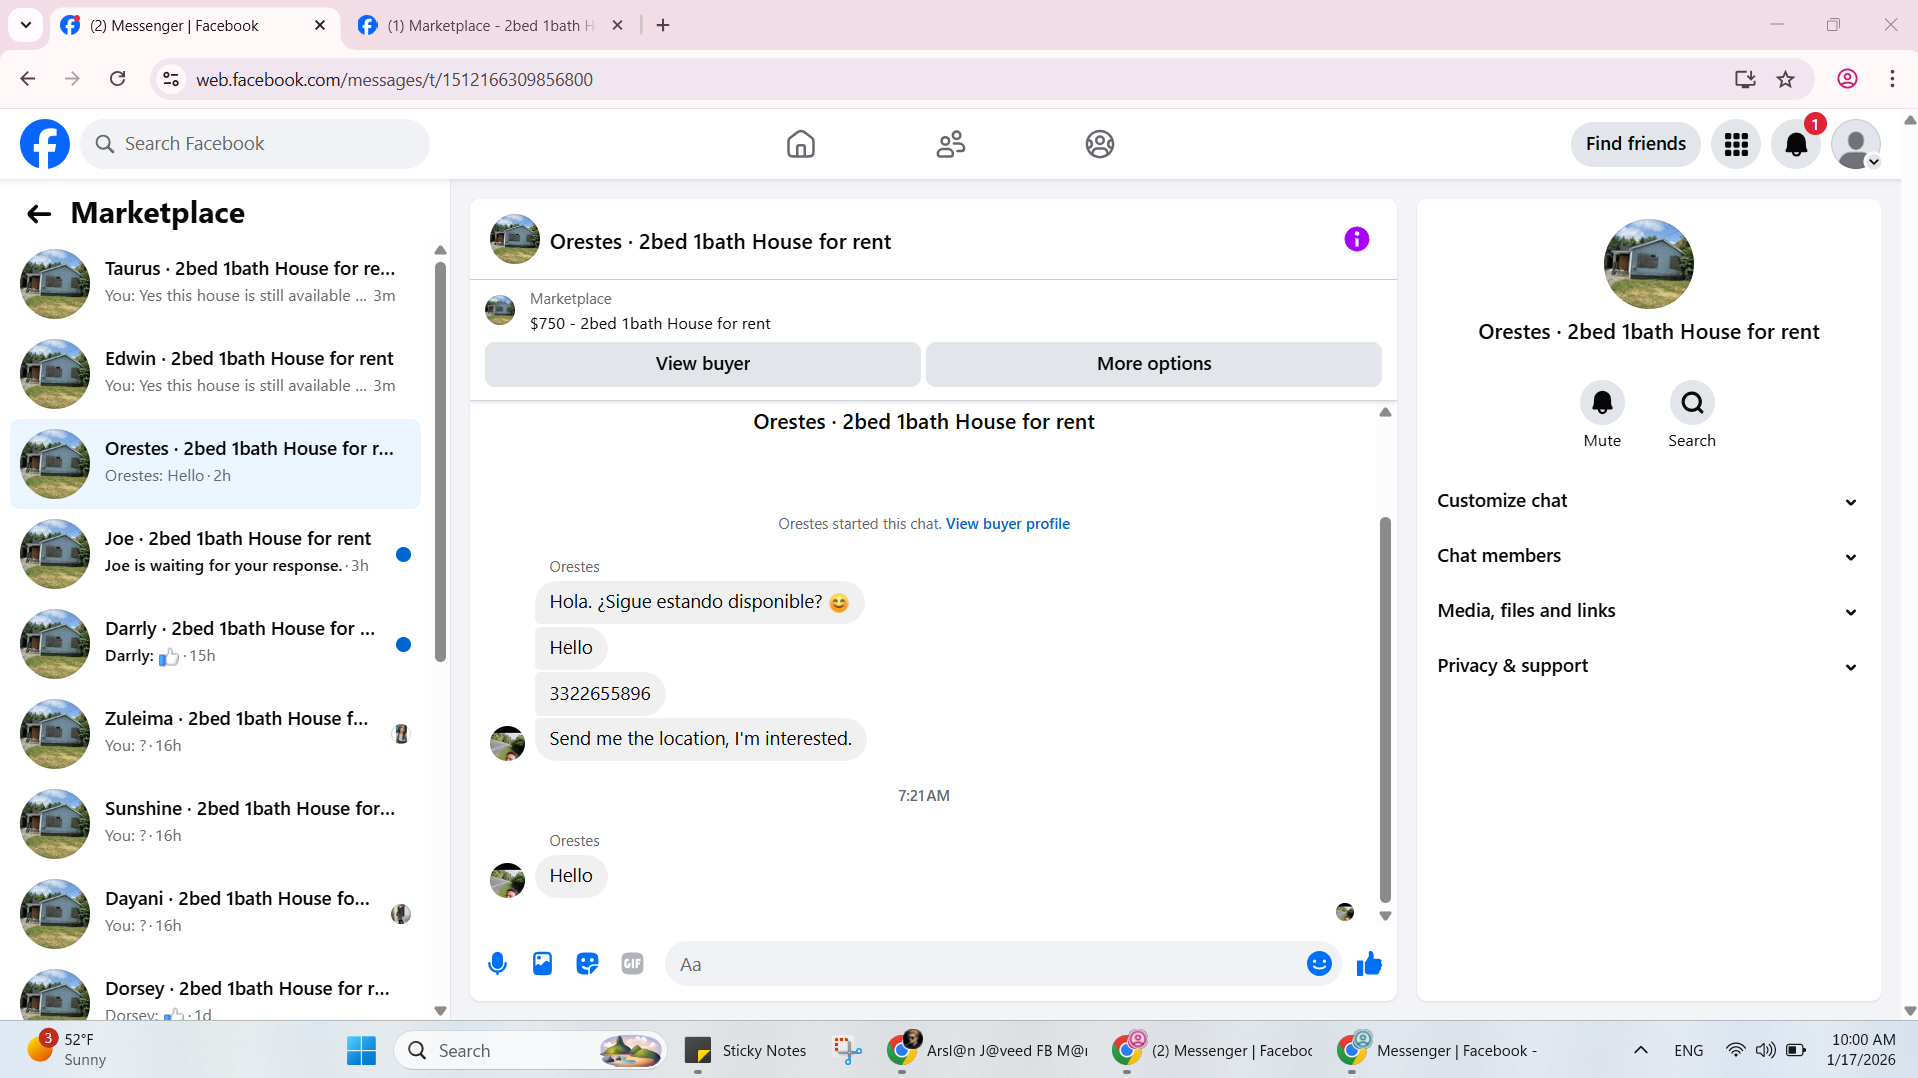Expand Customize chat section

pyautogui.click(x=1648, y=501)
